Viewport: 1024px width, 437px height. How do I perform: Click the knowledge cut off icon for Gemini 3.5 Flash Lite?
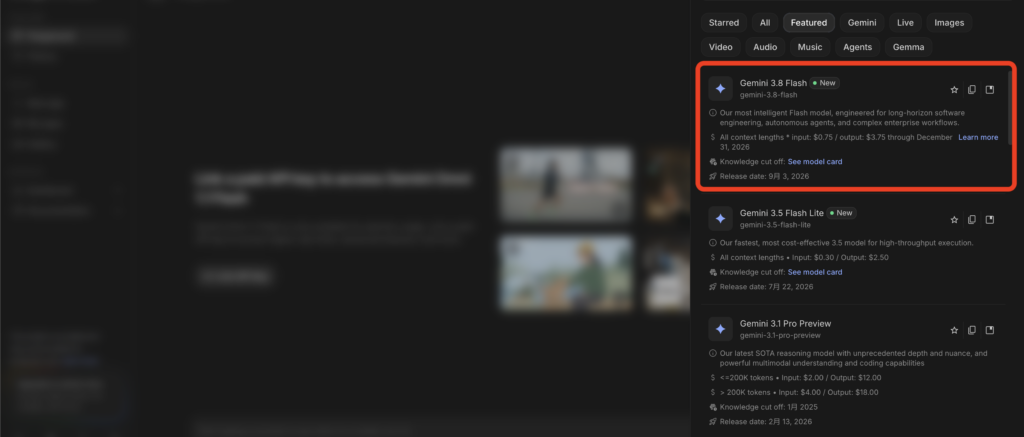coord(712,272)
